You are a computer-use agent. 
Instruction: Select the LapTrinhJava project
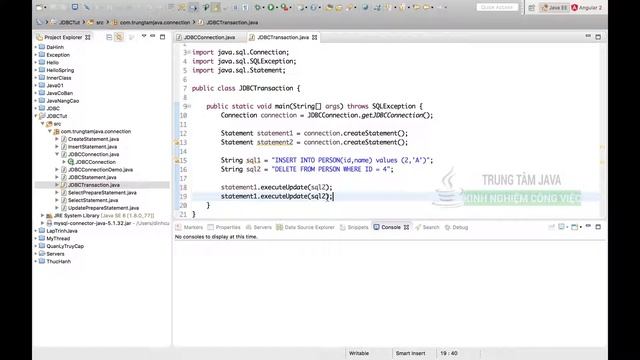click(x=62, y=231)
